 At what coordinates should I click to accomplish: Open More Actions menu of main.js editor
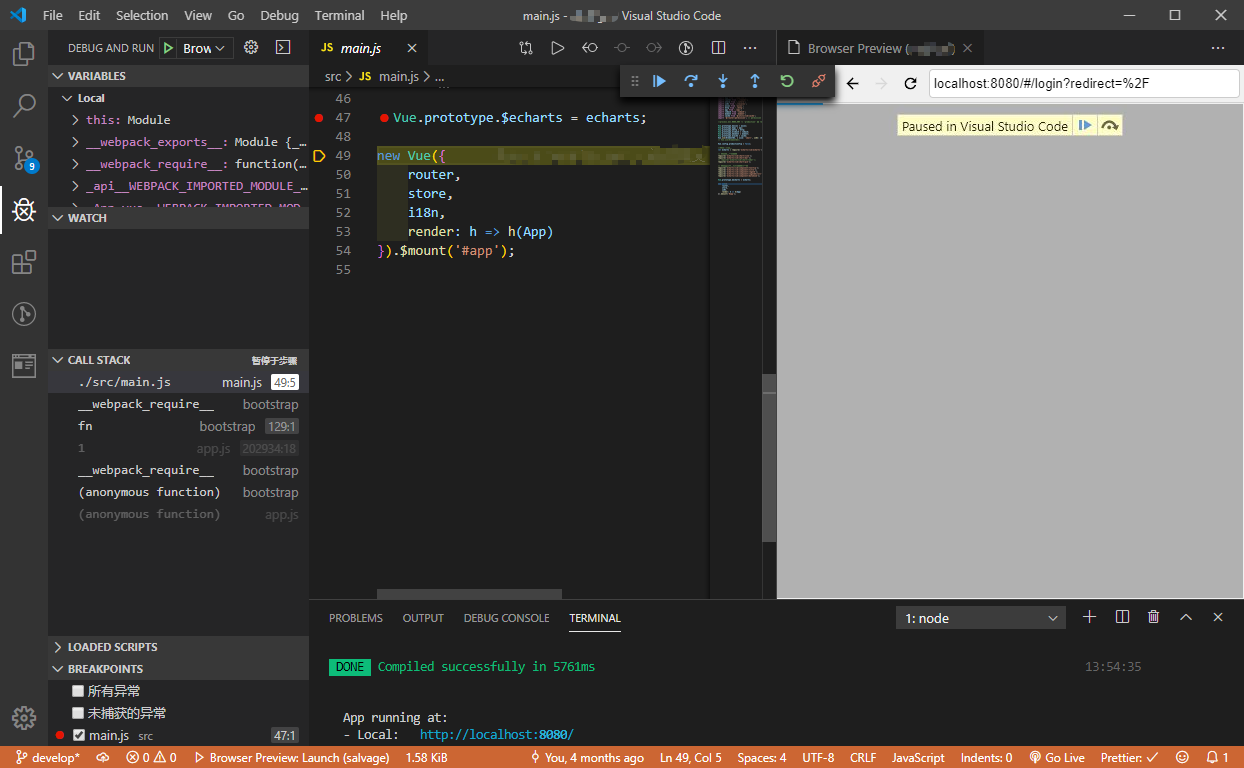(750, 48)
